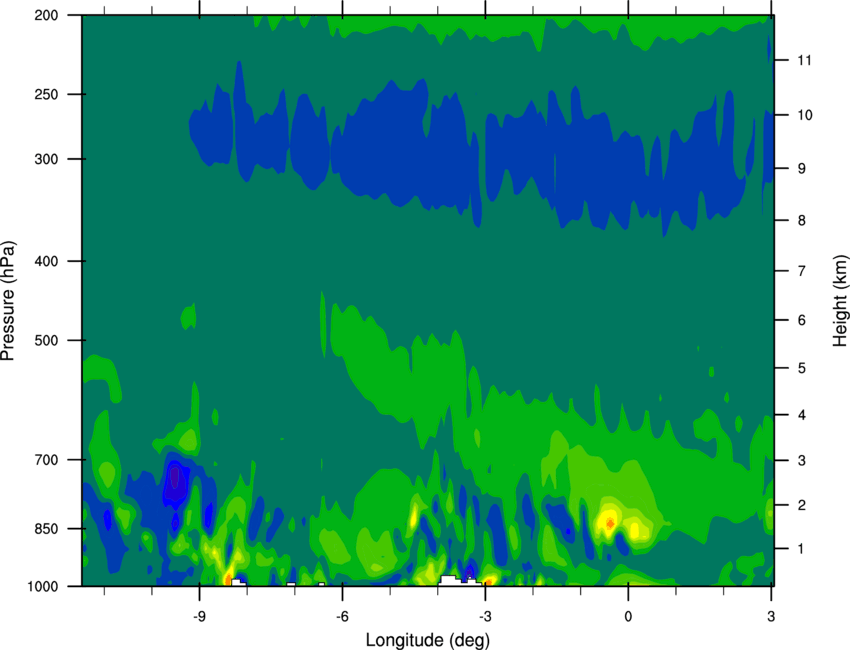Image resolution: width=850 pixels, height=650 pixels.
Task: Click the 'Height (km)' axis title
Action: tap(840, 300)
